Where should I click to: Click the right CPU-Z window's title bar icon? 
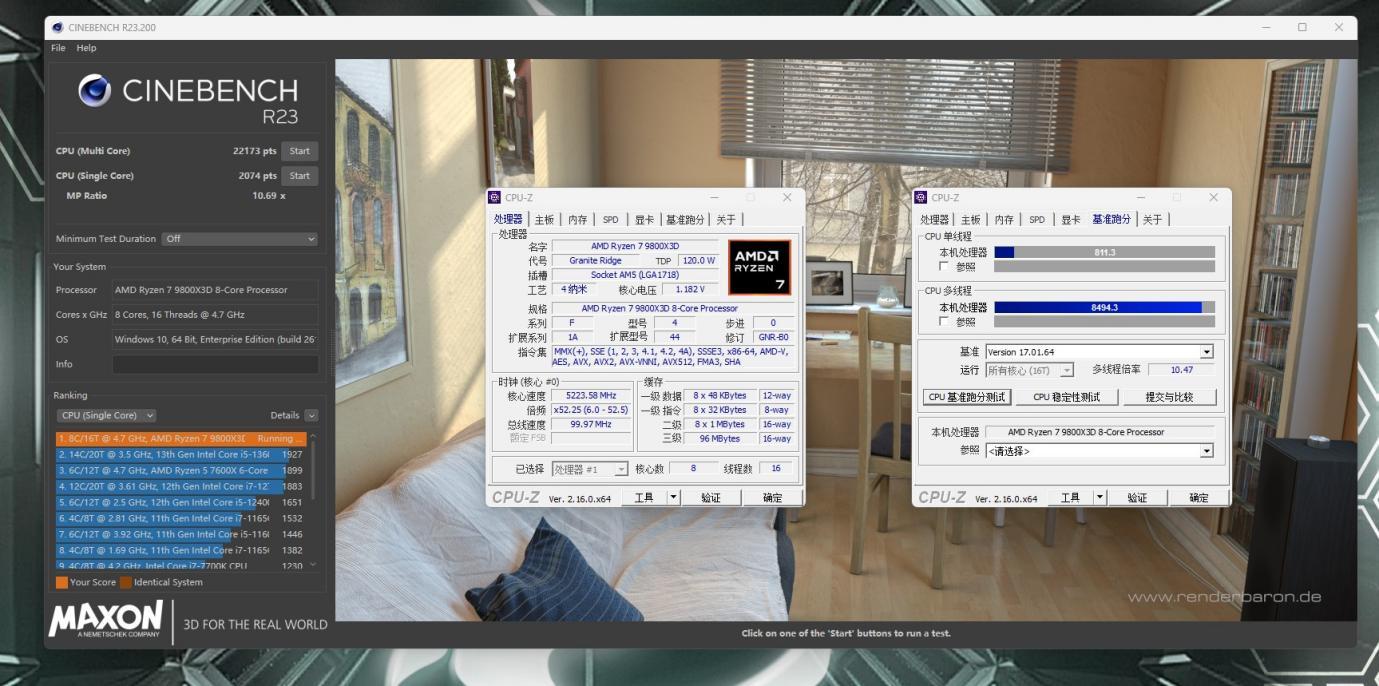pyautogui.click(x=921, y=198)
